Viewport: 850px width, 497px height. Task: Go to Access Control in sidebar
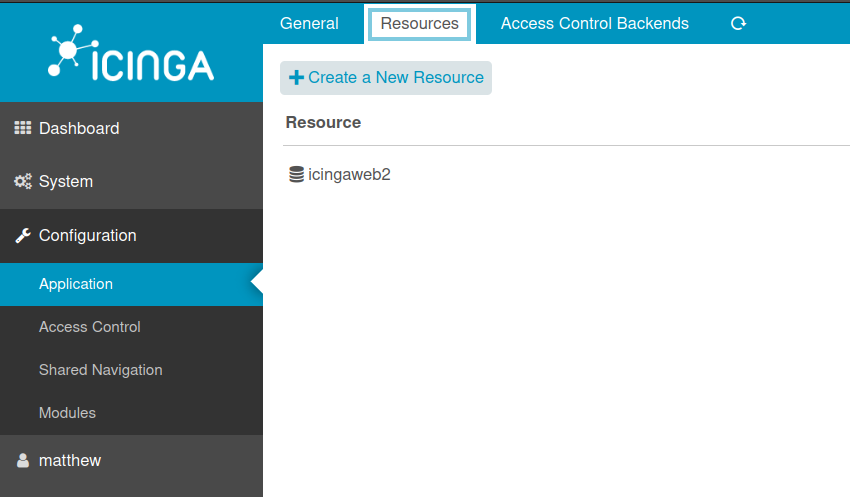coord(90,327)
